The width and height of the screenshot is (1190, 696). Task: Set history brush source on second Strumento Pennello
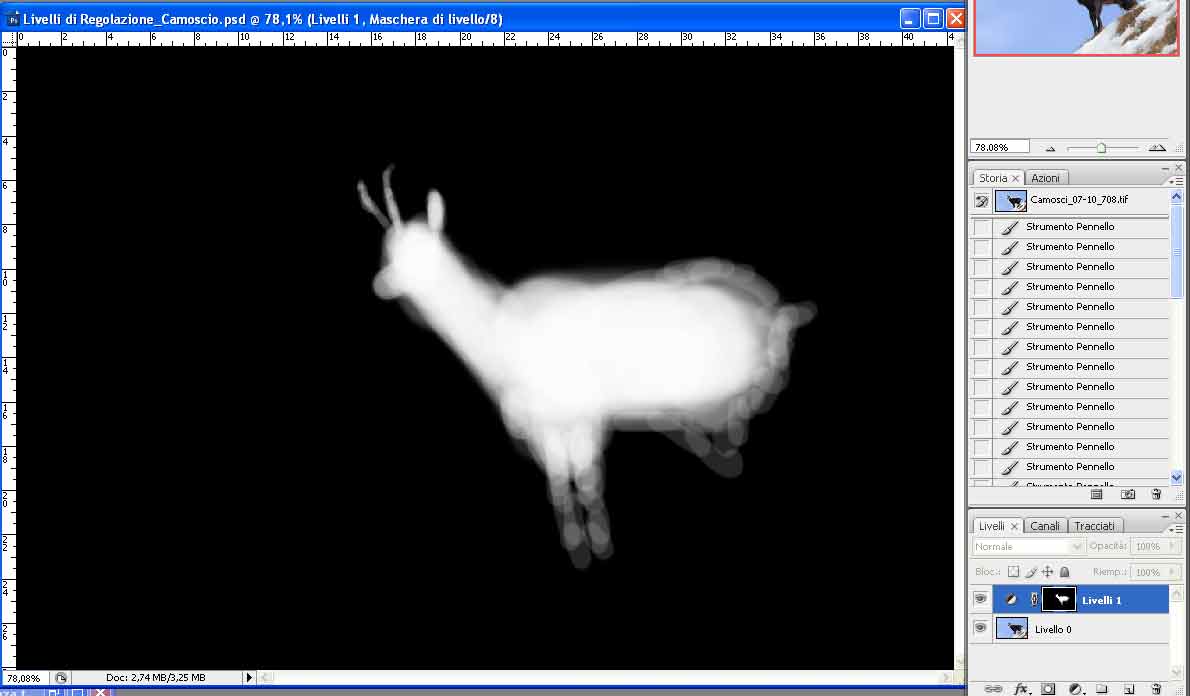click(982, 247)
